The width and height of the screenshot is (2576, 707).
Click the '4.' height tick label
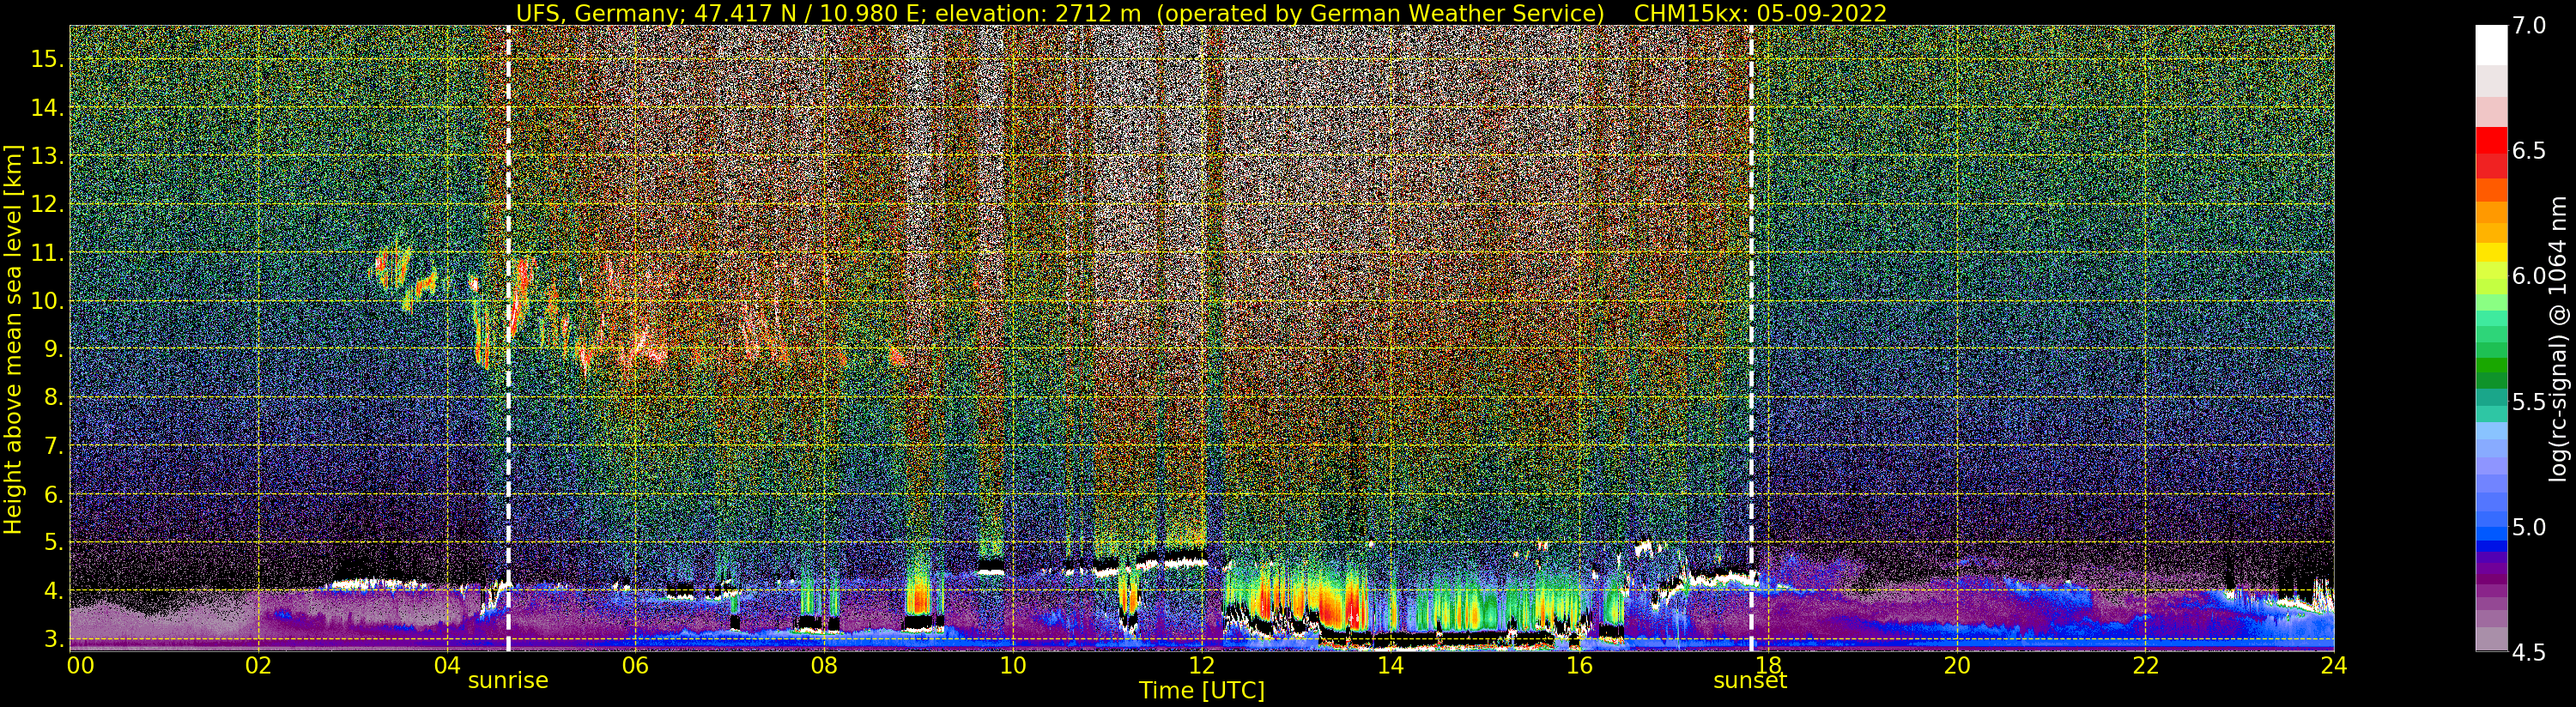(53, 591)
